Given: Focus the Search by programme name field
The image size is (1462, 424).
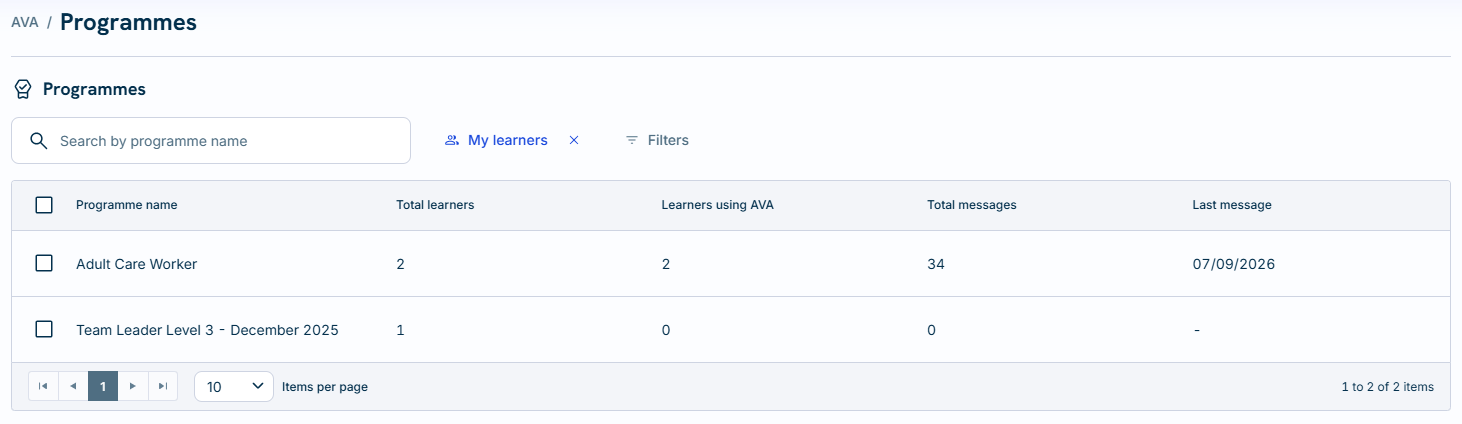Looking at the screenshot, I should pyautogui.click(x=211, y=141).
